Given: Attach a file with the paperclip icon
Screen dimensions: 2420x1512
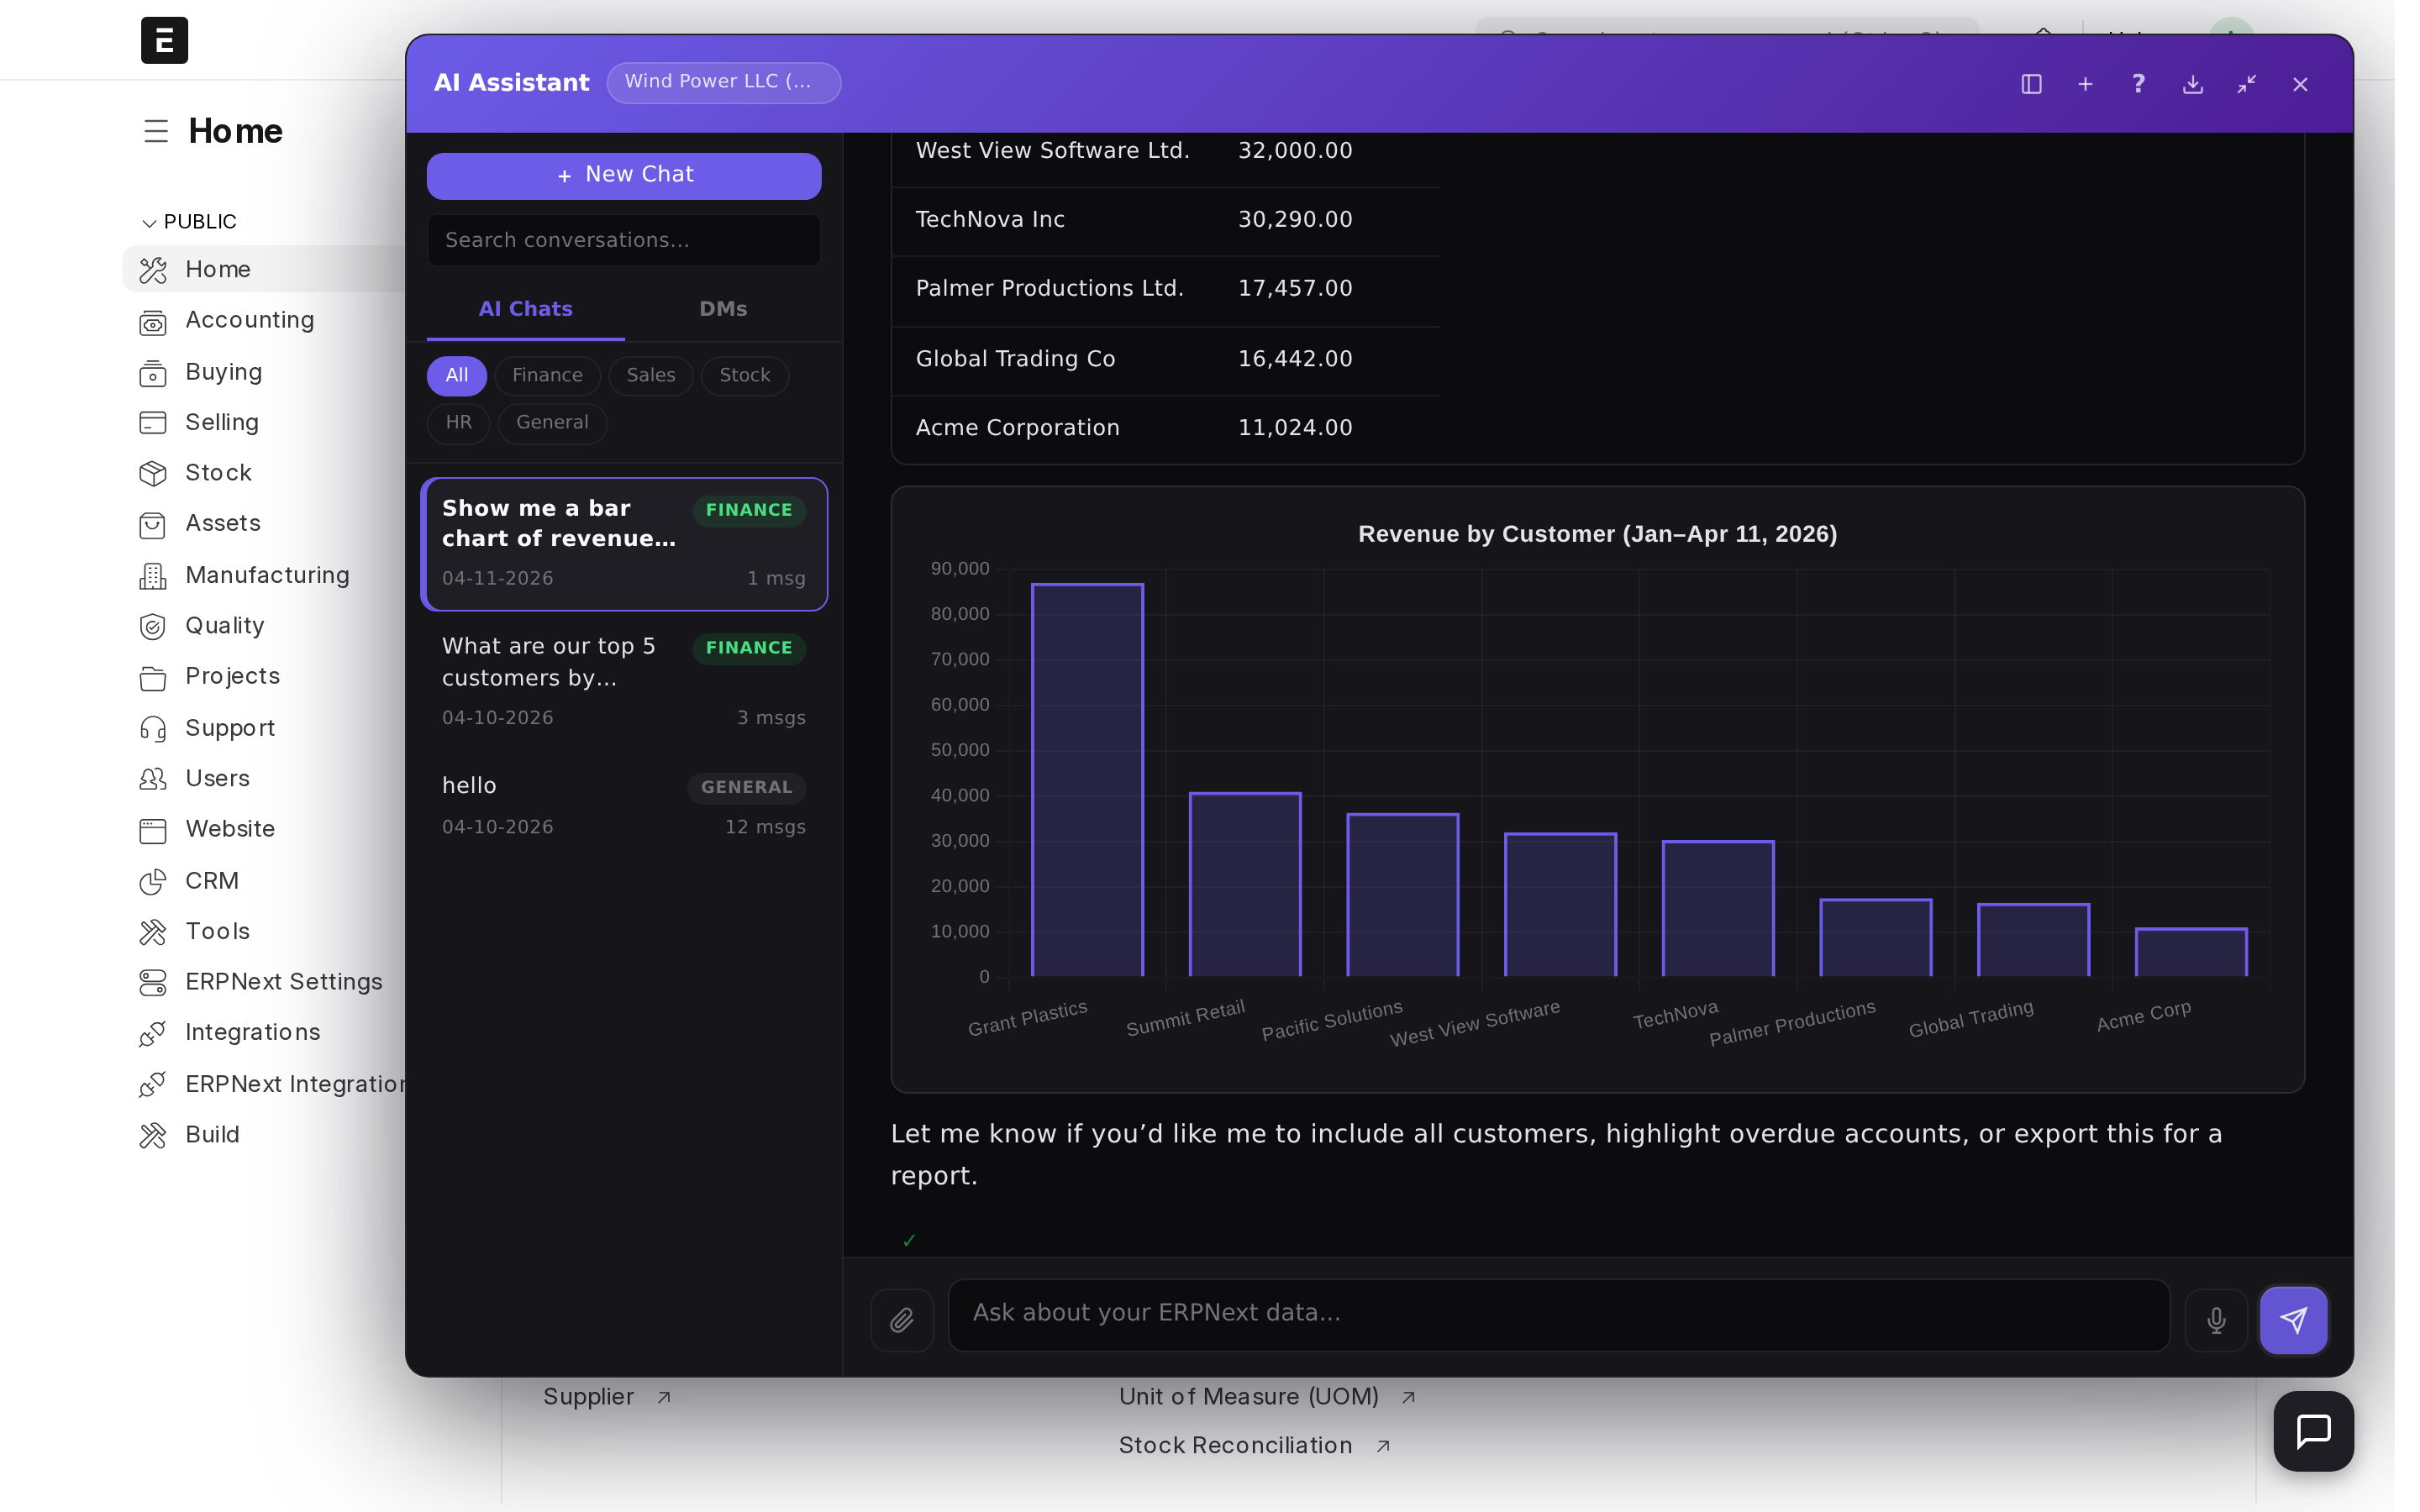Looking at the screenshot, I should pos(902,1320).
